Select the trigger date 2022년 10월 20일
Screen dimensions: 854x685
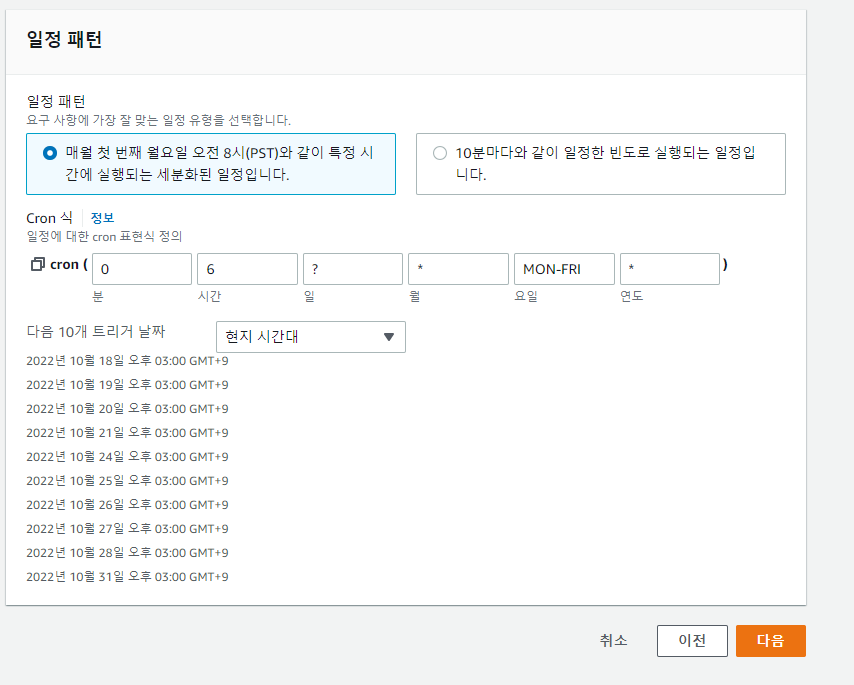pyautogui.click(x=127, y=409)
